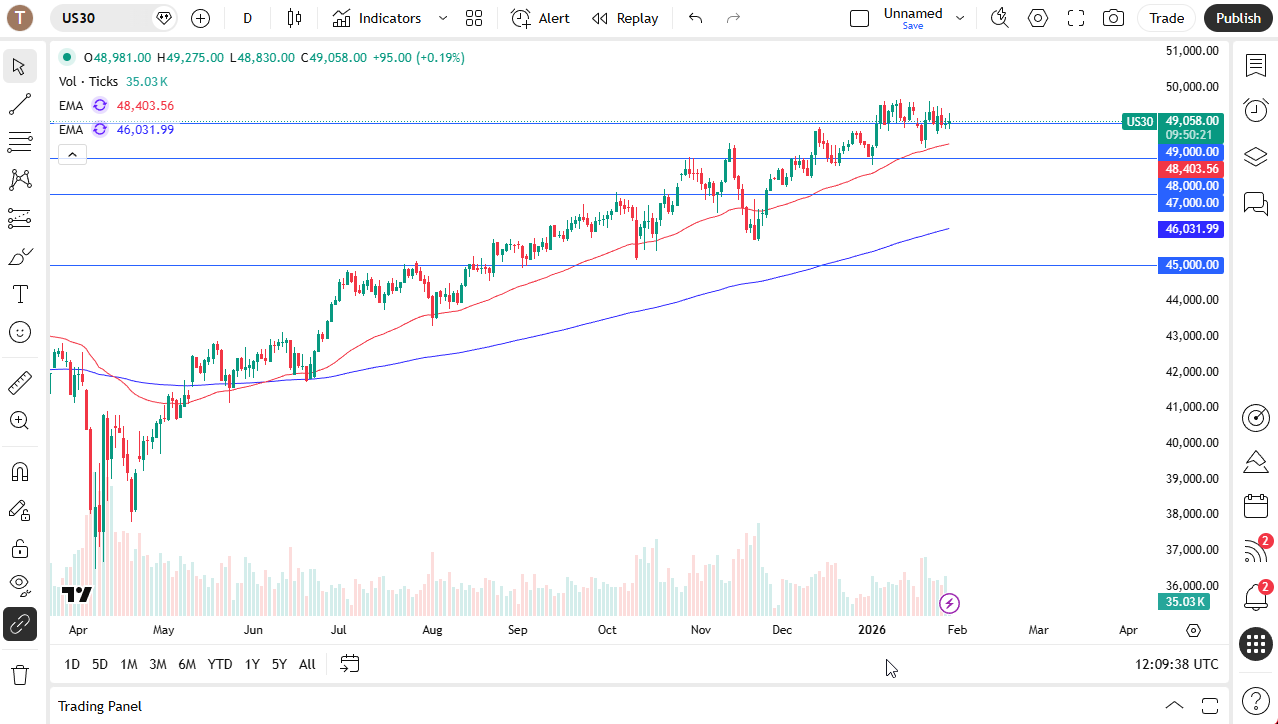Open the chats speech bubble panel

coord(1256,204)
